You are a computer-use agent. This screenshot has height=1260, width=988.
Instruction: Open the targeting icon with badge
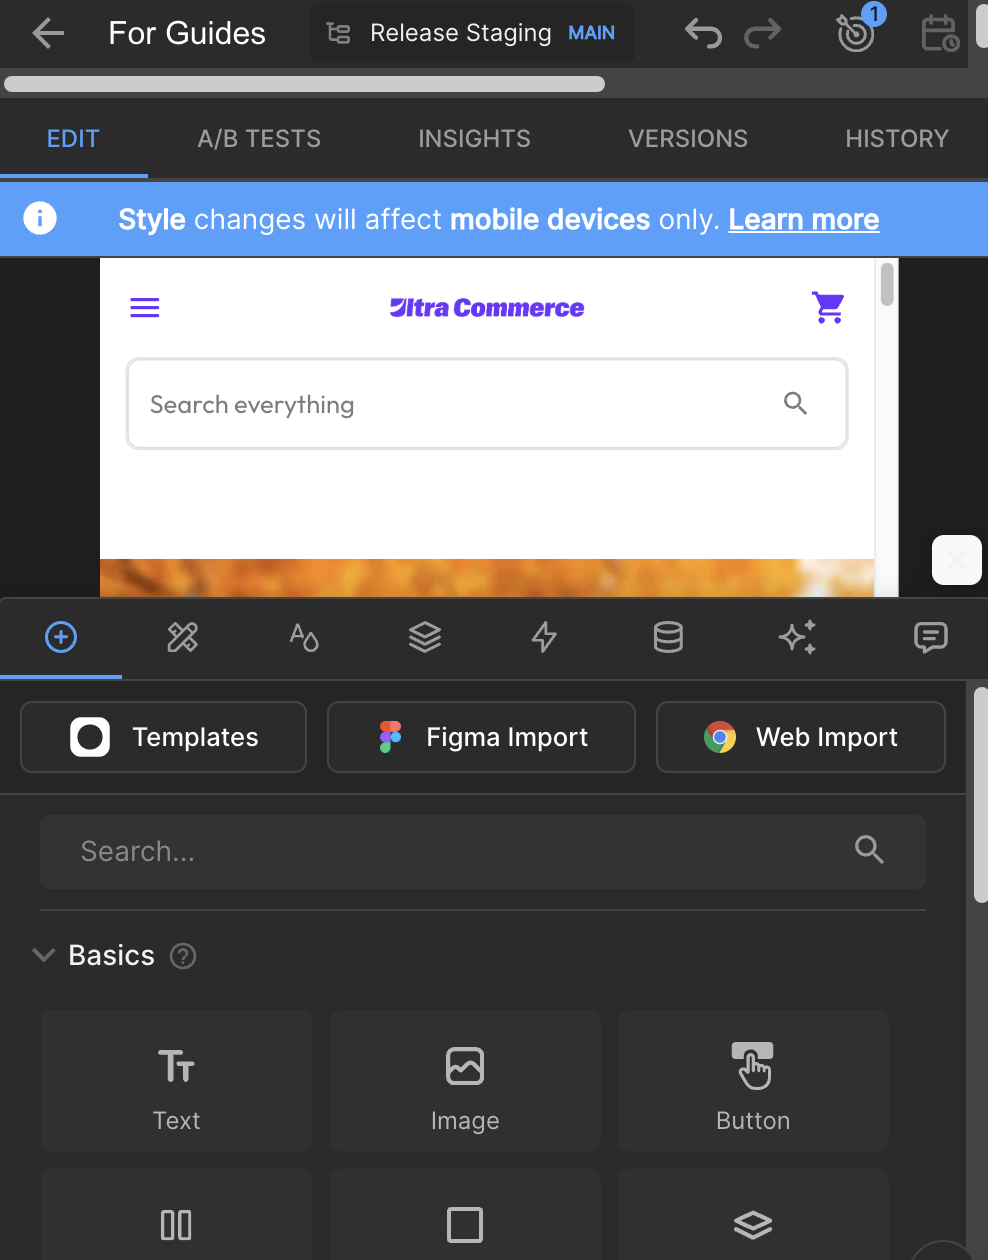pyautogui.click(x=857, y=31)
